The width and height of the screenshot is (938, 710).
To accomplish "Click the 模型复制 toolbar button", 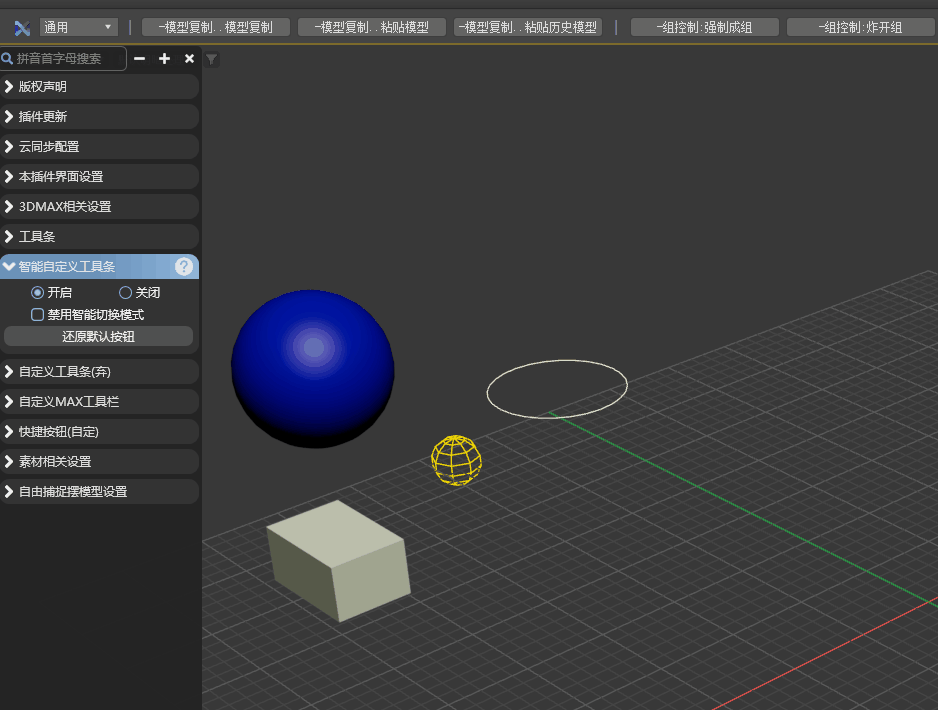I will pos(215,27).
